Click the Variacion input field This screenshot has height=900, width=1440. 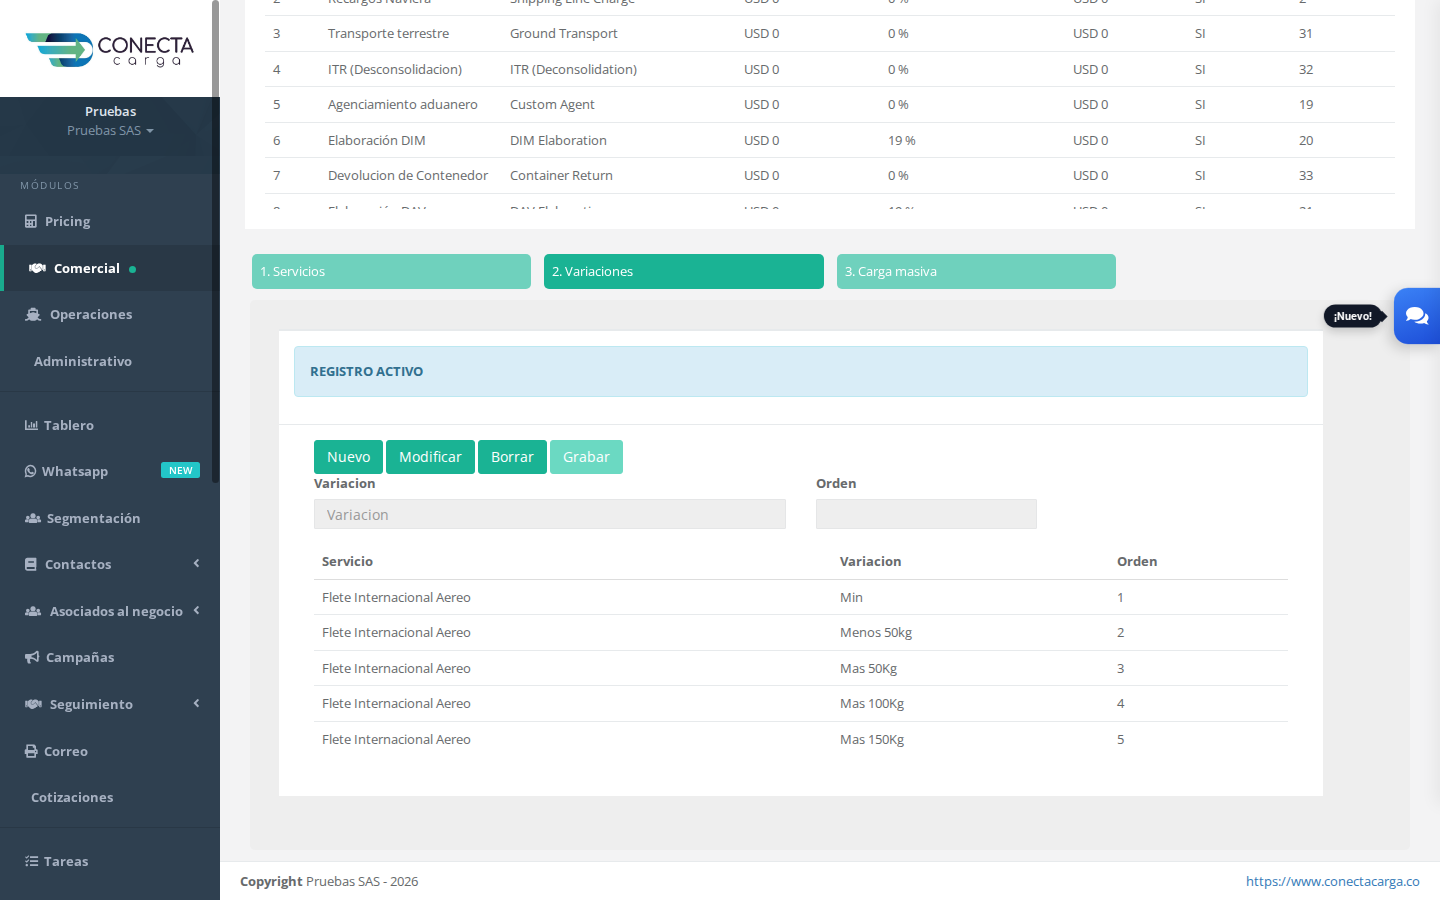coord(550,514)
